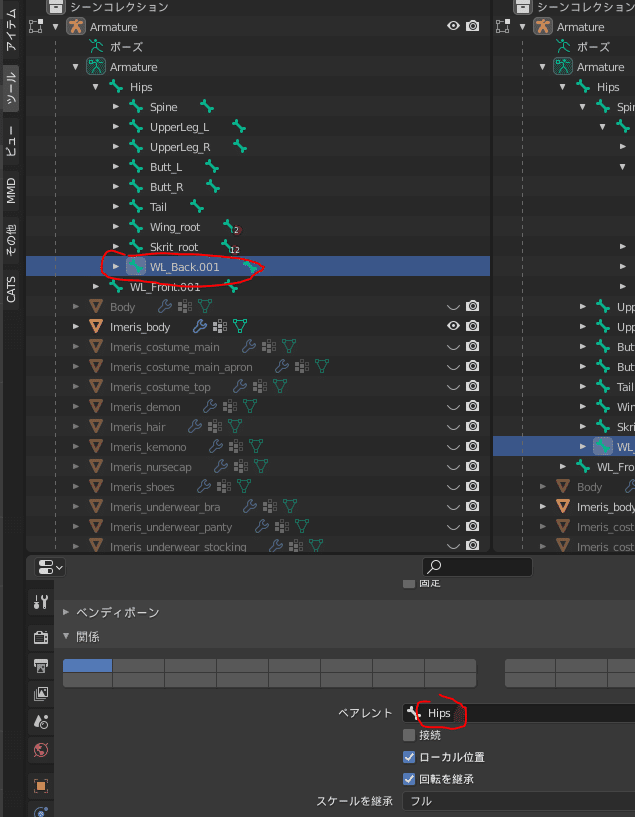This screenshot has width=635, height=817.
Task: Switch to the ツール sidebar tab
Action: pos(11,88)
